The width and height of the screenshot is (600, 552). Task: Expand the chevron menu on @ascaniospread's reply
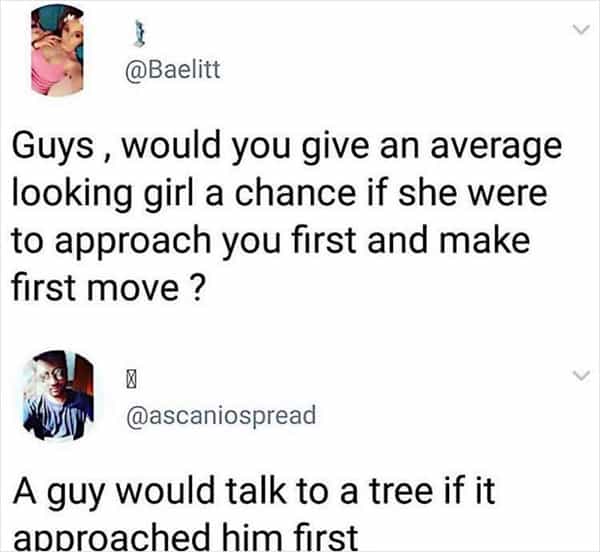point(581,375)
